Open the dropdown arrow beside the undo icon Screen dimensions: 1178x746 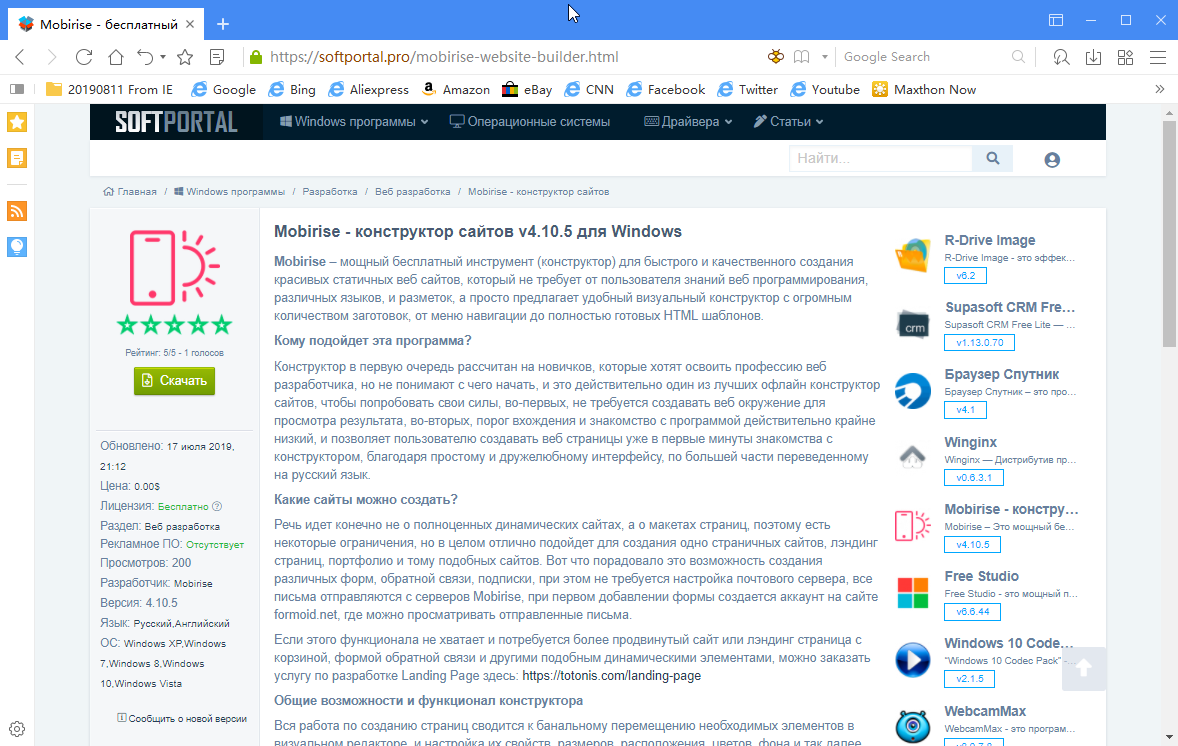coord(163,57)
